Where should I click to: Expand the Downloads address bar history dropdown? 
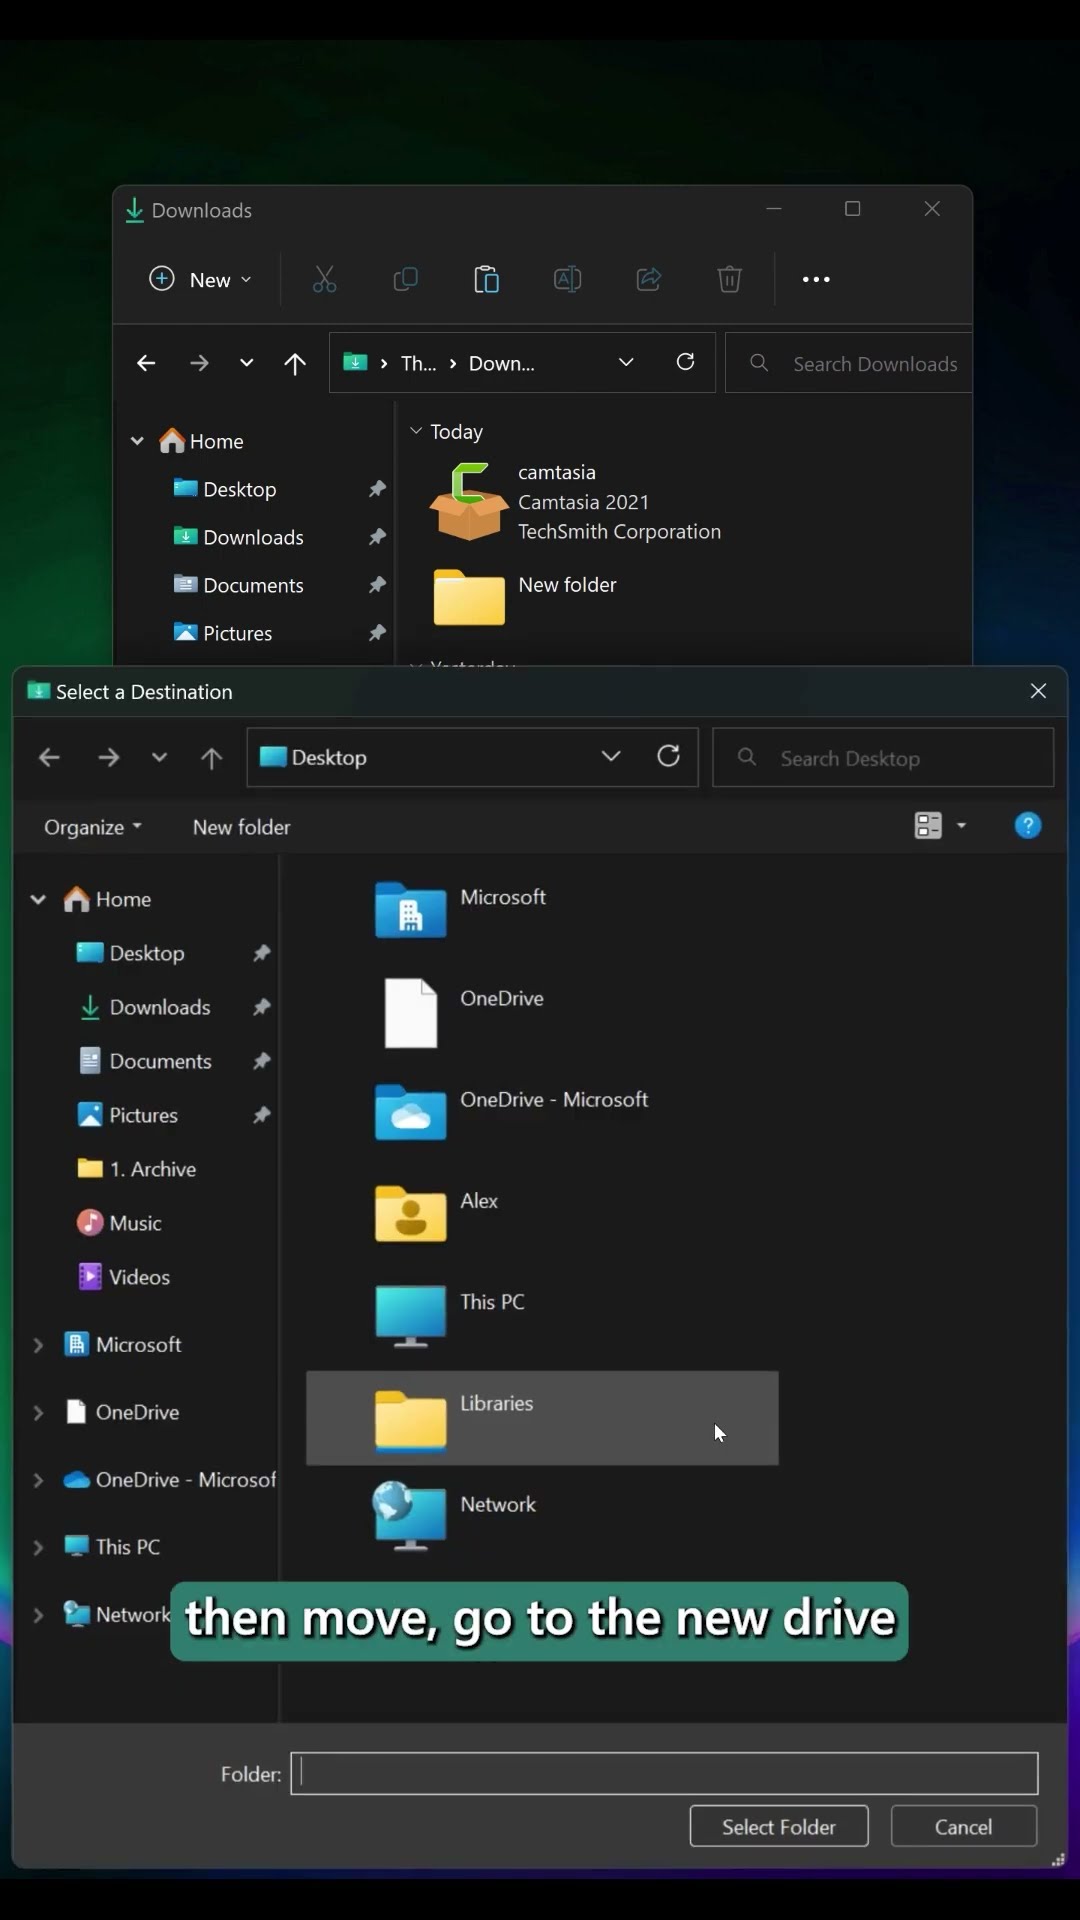(626, 362)
